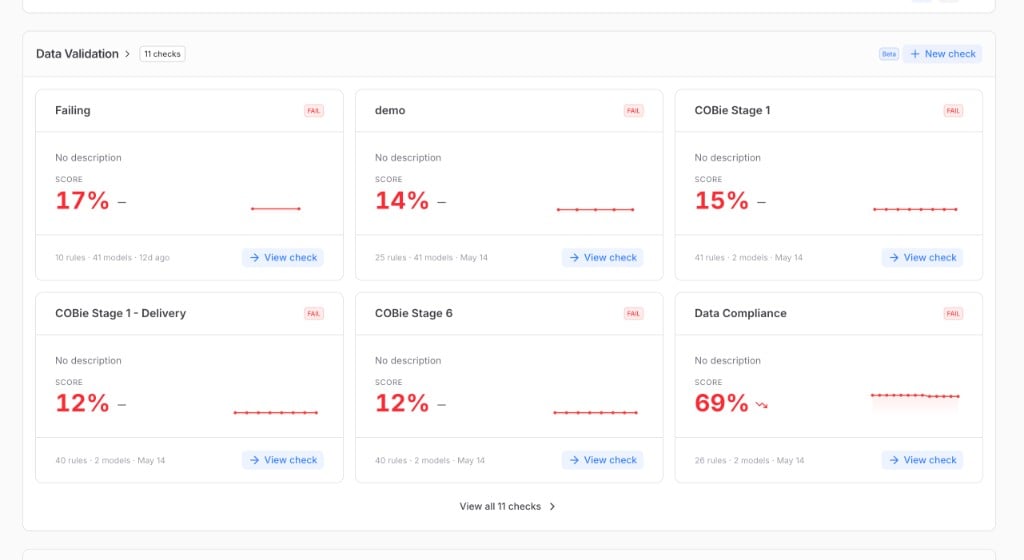Click the 69% score value
Viewport: 1024px width, 560px height.
(x=722, y=403)
